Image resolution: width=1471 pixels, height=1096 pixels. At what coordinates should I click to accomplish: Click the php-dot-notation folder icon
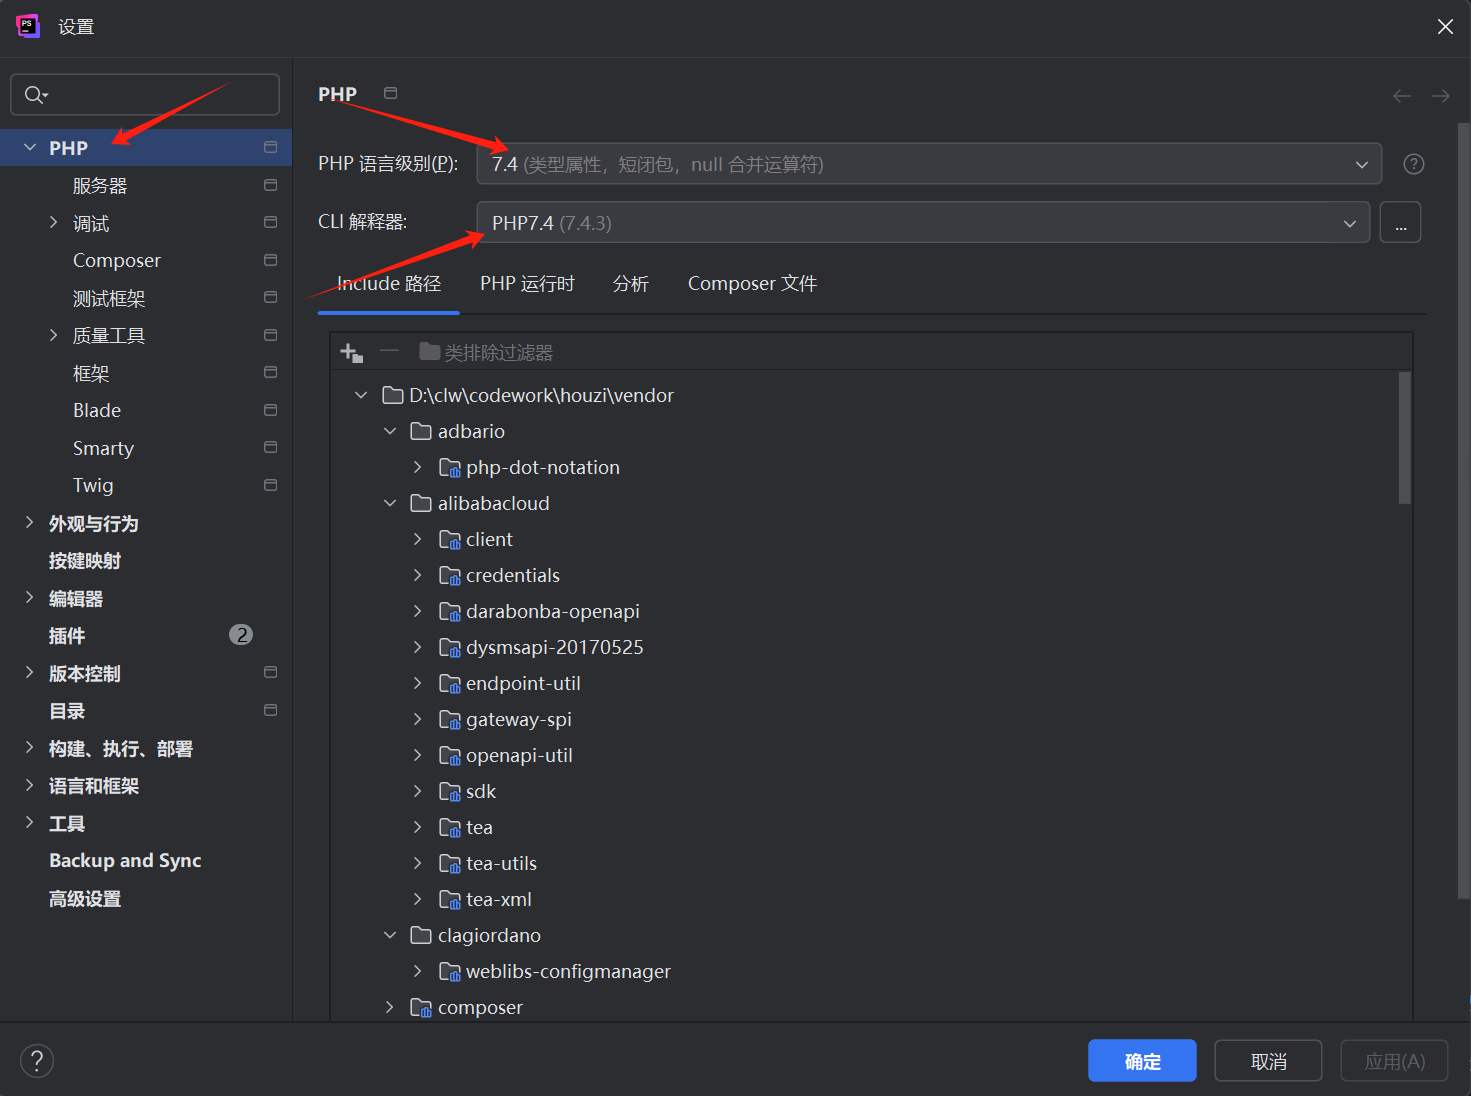[450, 467]
